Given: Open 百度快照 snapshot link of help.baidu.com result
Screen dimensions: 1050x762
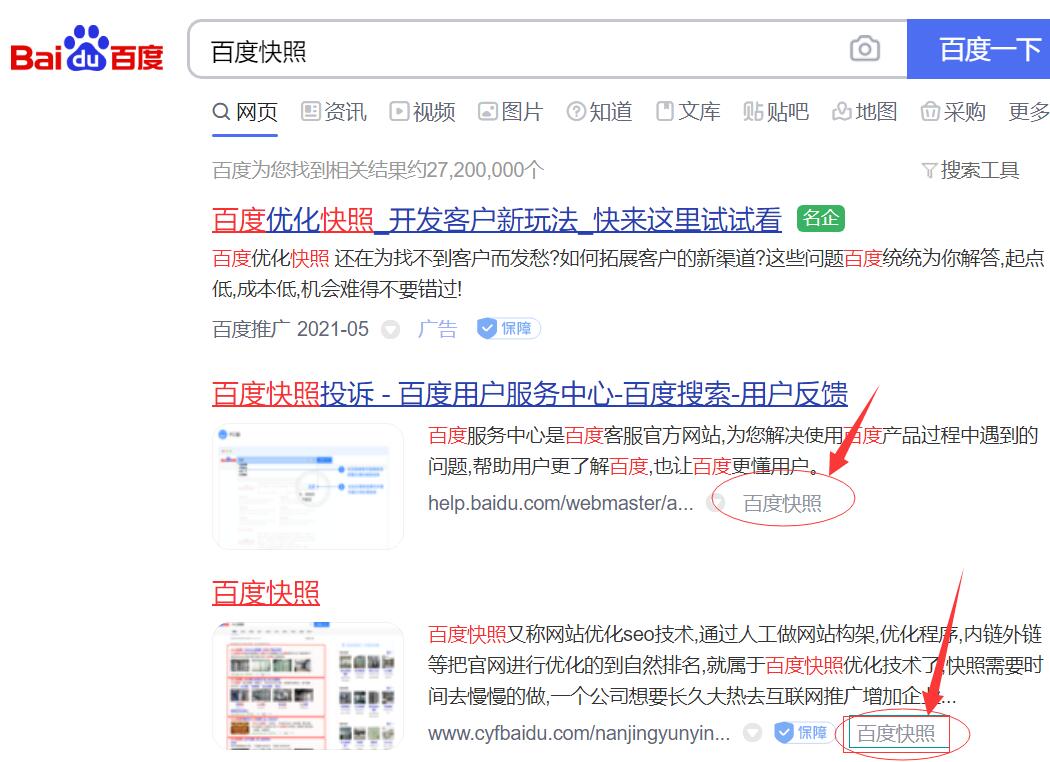Looking at the screenshot, I should coord(782,504).
